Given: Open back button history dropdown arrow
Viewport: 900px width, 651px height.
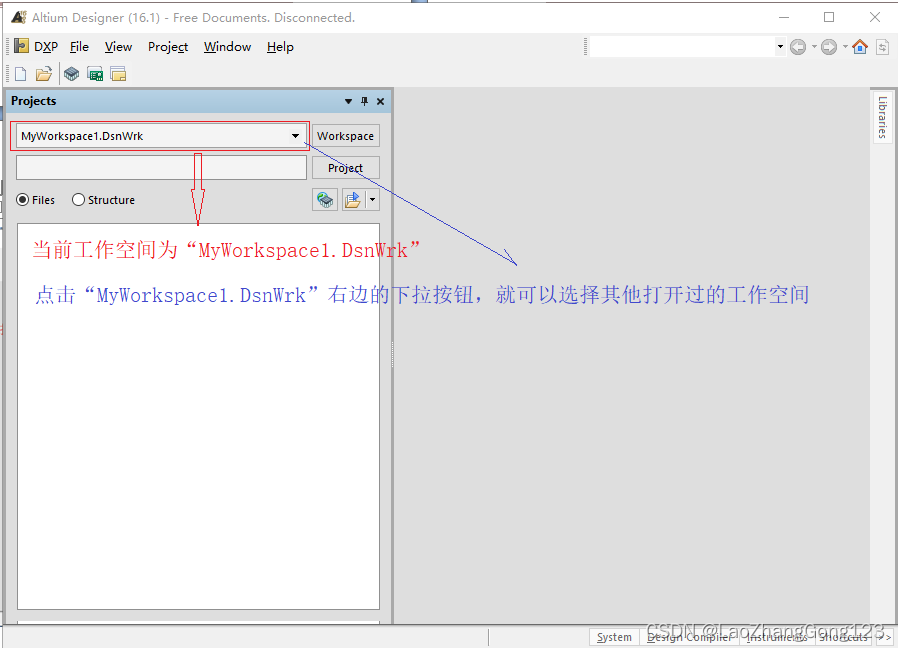Looking at the screenshot, I should [814, 47].
